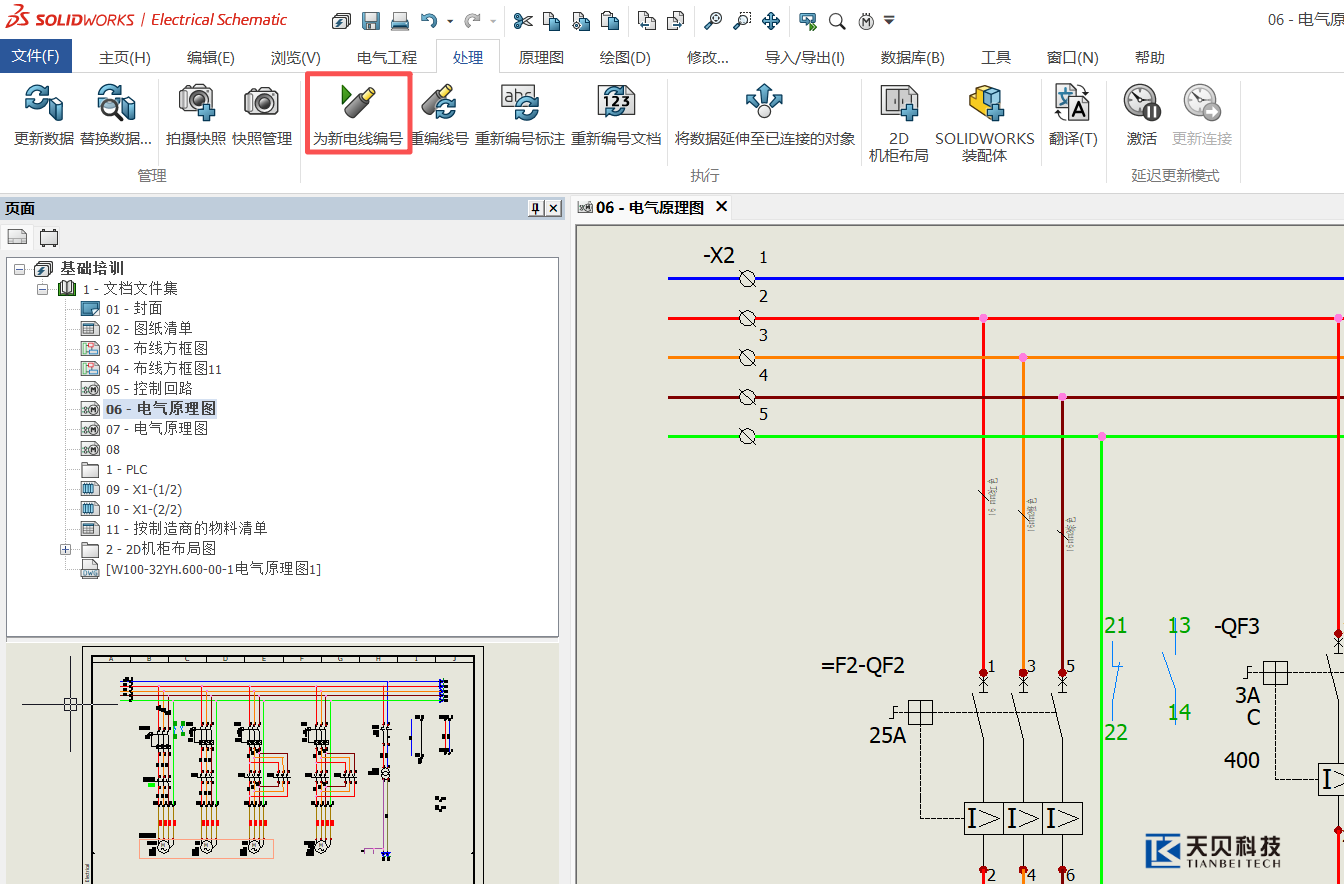Screen dimensions: 1344x884
Task: Expand the 2 - 2D机柜布局图 folder
Action: pos(66,549)
